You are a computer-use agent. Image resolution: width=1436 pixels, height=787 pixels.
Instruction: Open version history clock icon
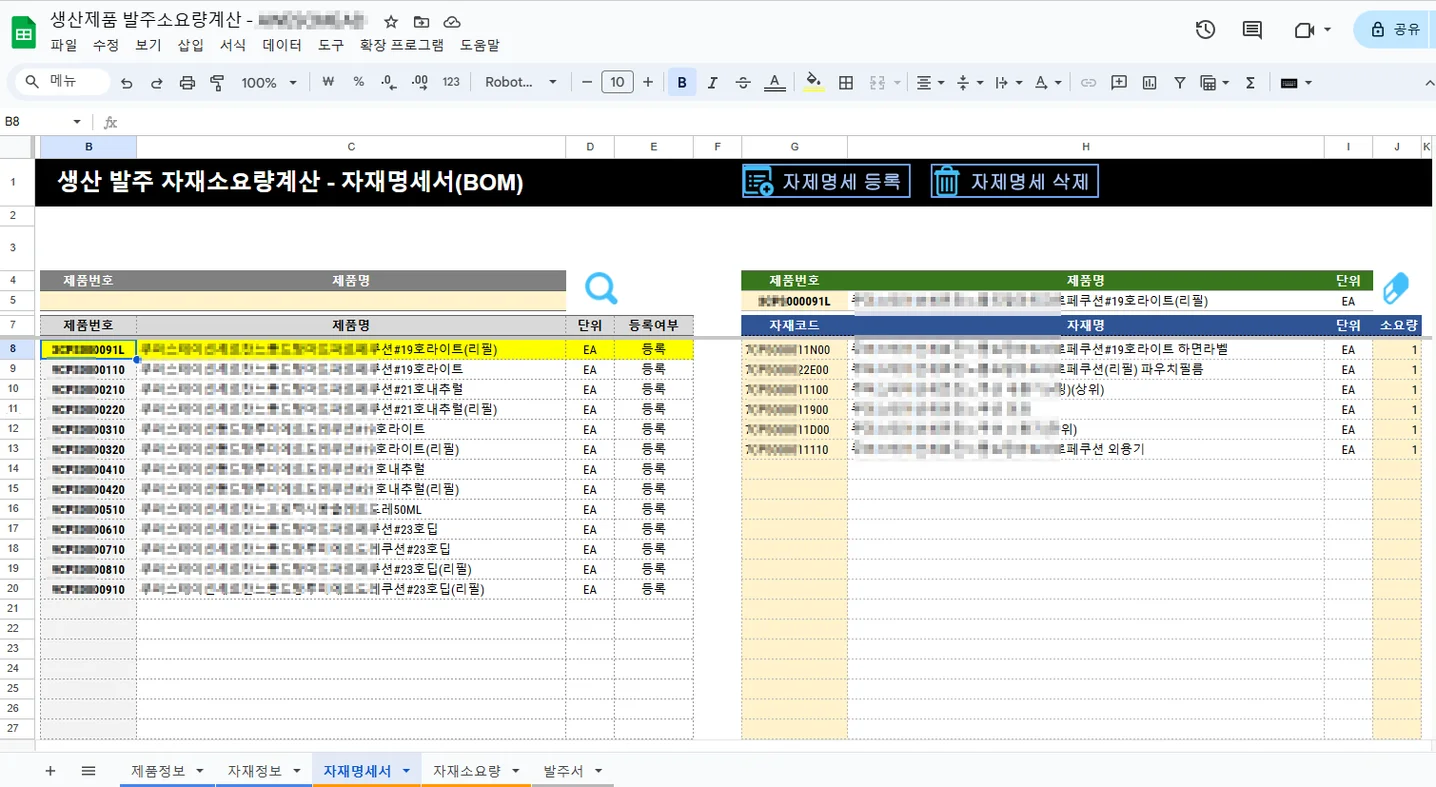(1205, 30)
